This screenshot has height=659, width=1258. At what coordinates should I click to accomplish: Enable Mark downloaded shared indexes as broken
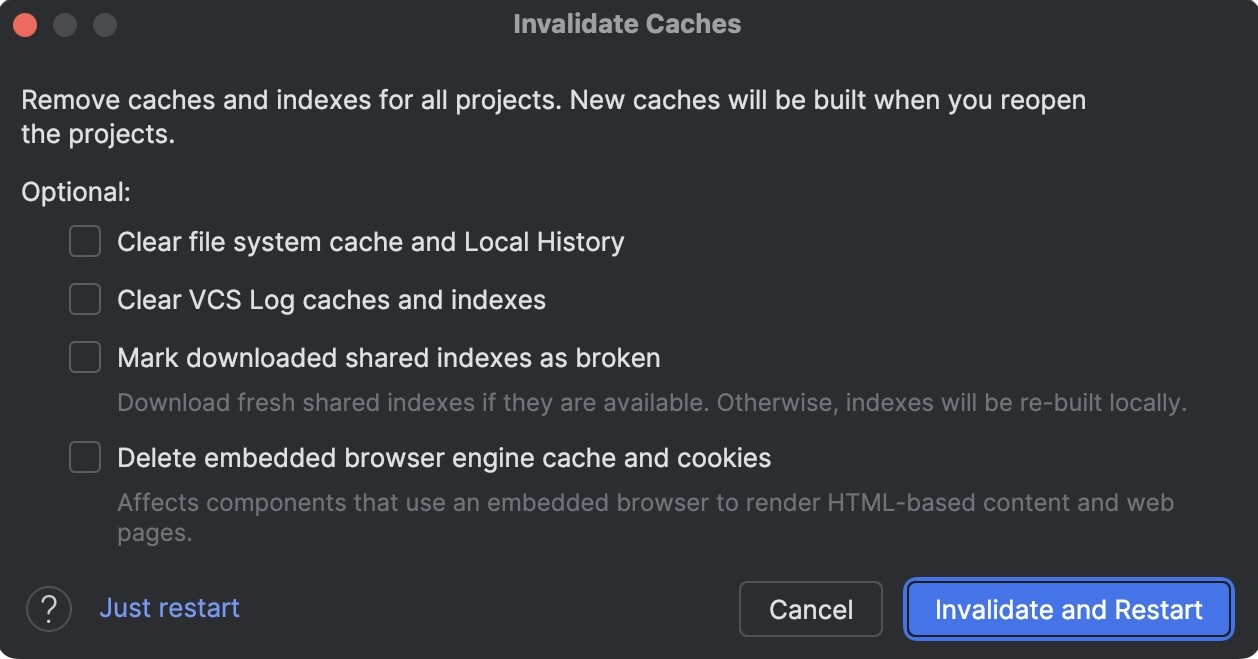84,357
